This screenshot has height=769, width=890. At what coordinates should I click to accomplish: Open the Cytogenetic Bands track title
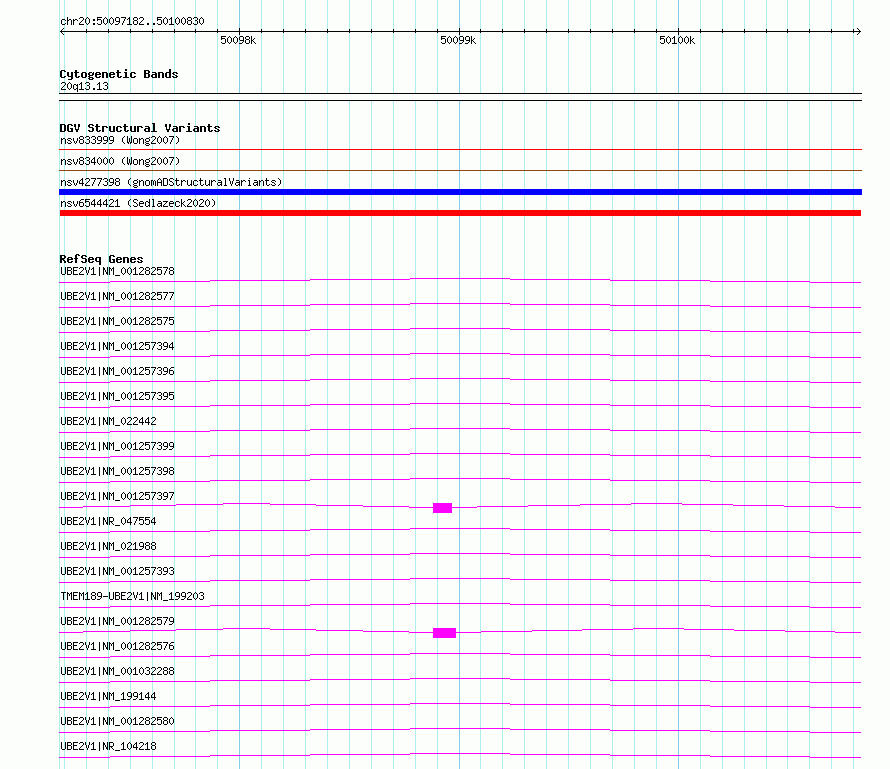click(119, 74)
